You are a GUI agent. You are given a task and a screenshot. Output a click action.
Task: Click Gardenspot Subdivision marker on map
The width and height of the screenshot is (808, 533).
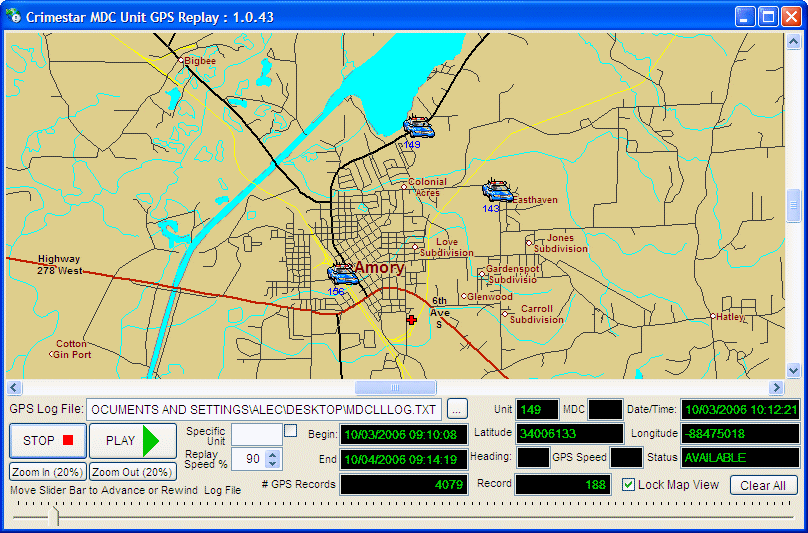[x=482, y=274]
